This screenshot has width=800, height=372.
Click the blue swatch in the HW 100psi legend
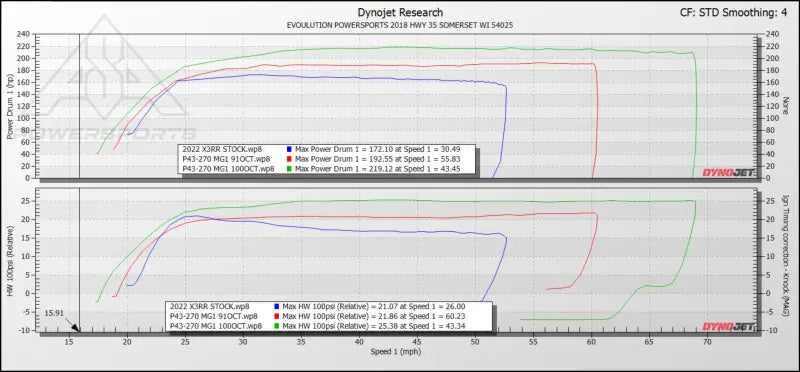coord(277,307)
